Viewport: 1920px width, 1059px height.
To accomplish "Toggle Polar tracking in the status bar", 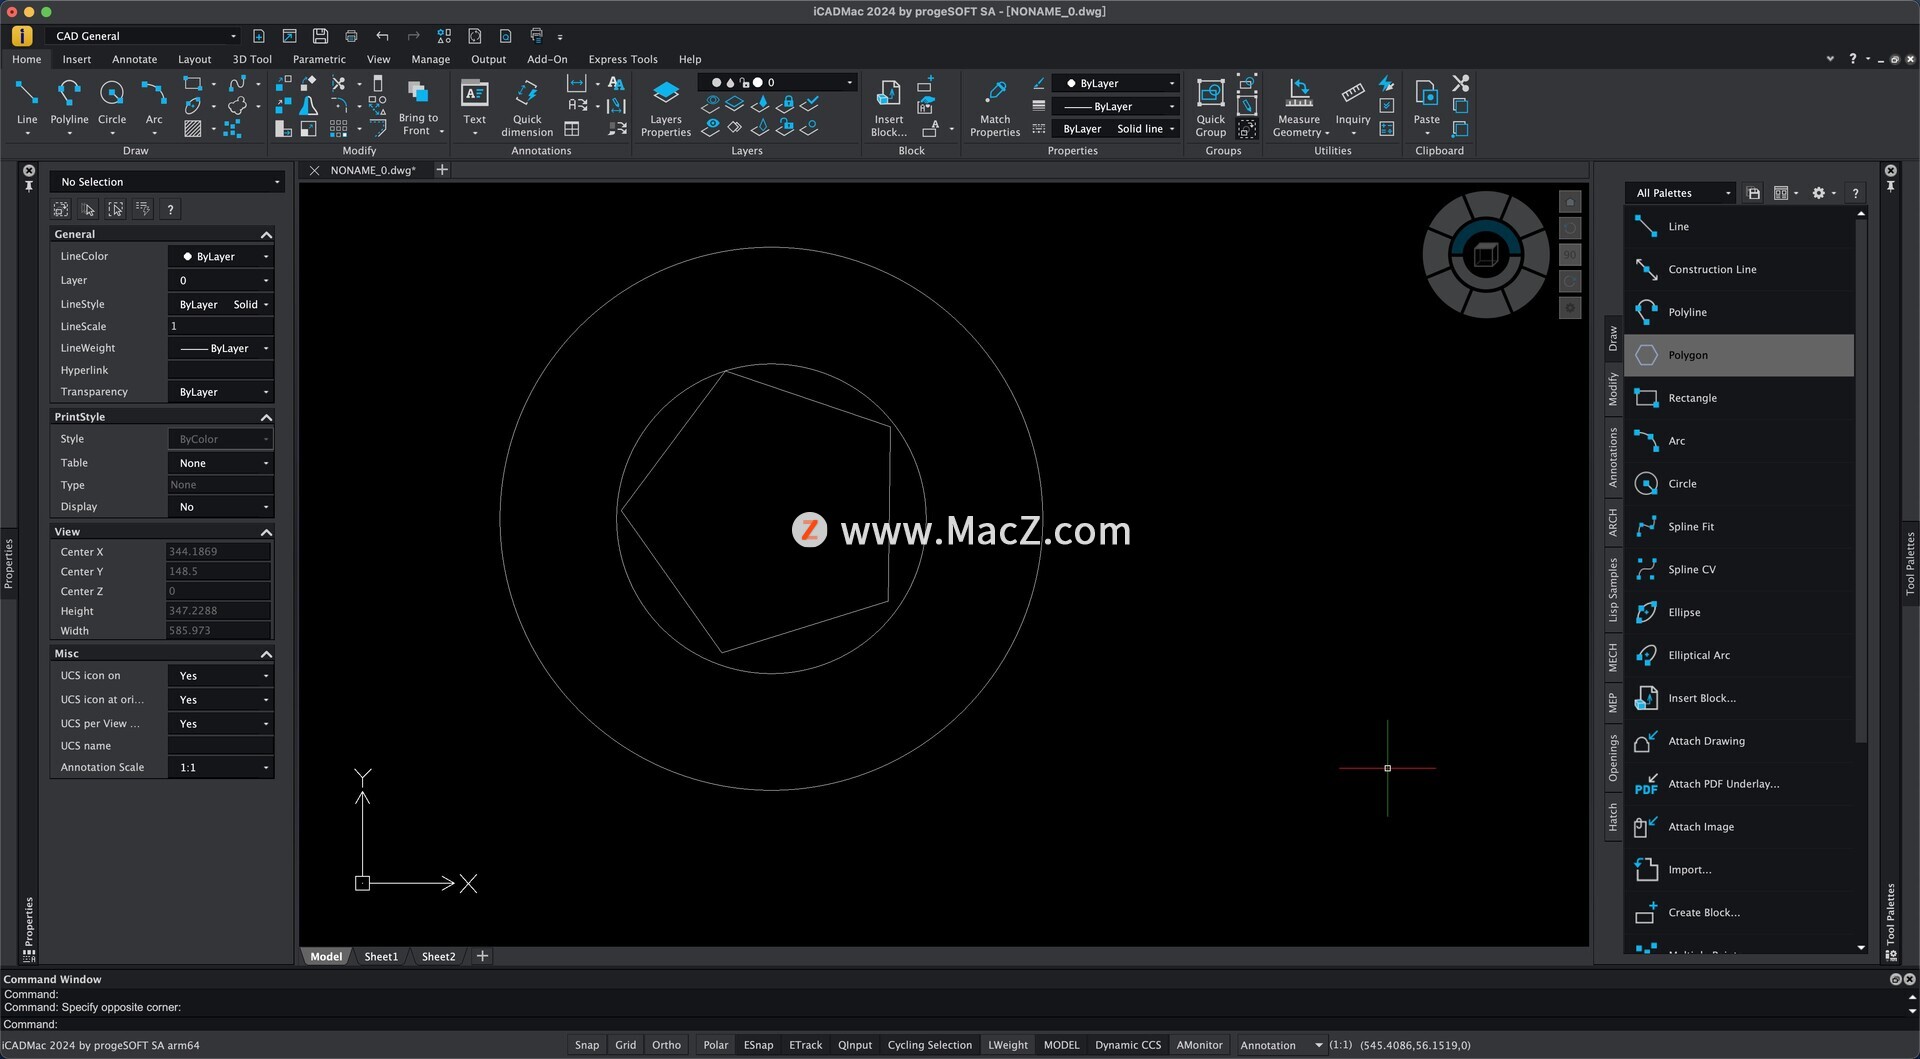I will 715,1045.
